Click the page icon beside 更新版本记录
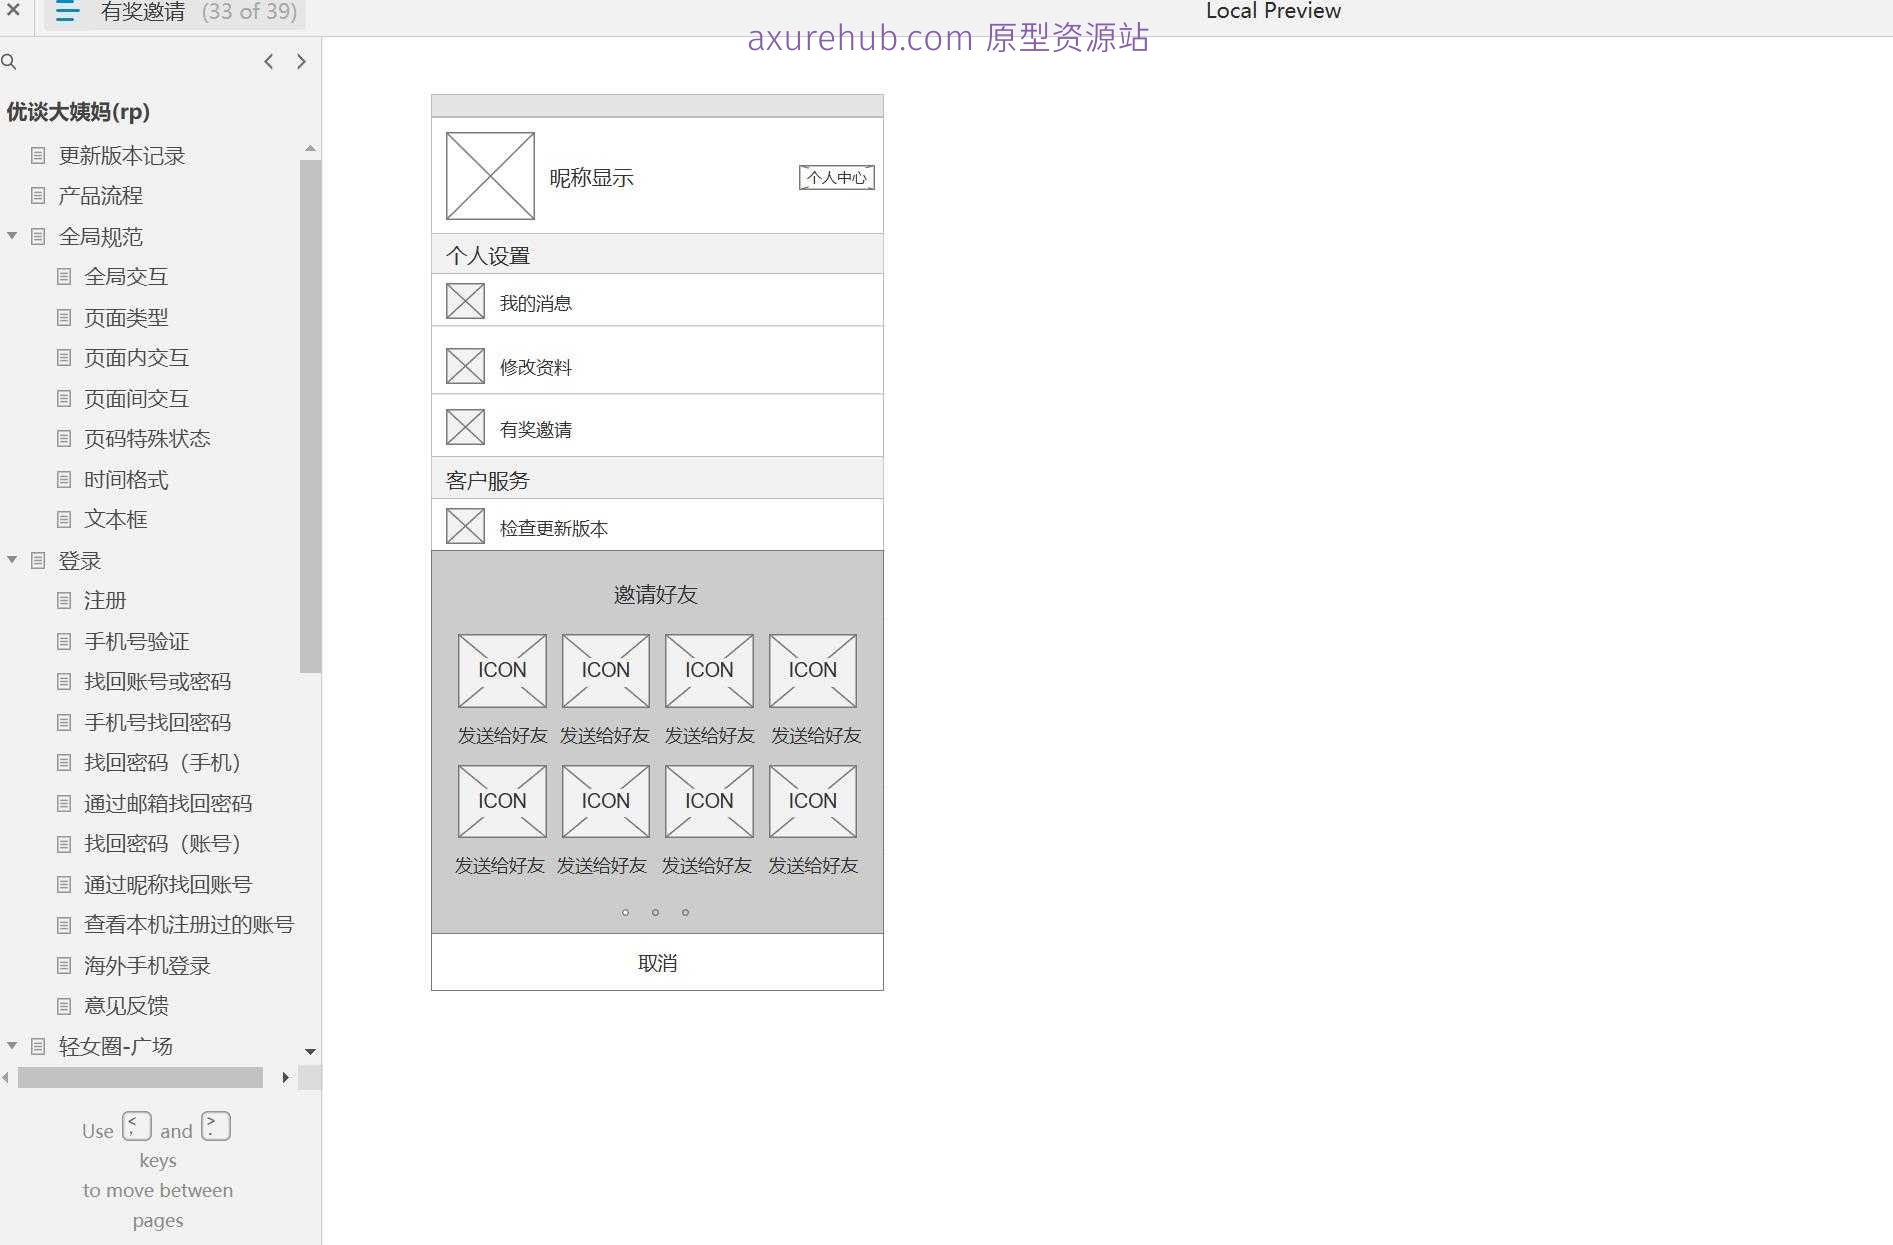The width and height of the screenshot is (1893, 1245). click(38, 155)
